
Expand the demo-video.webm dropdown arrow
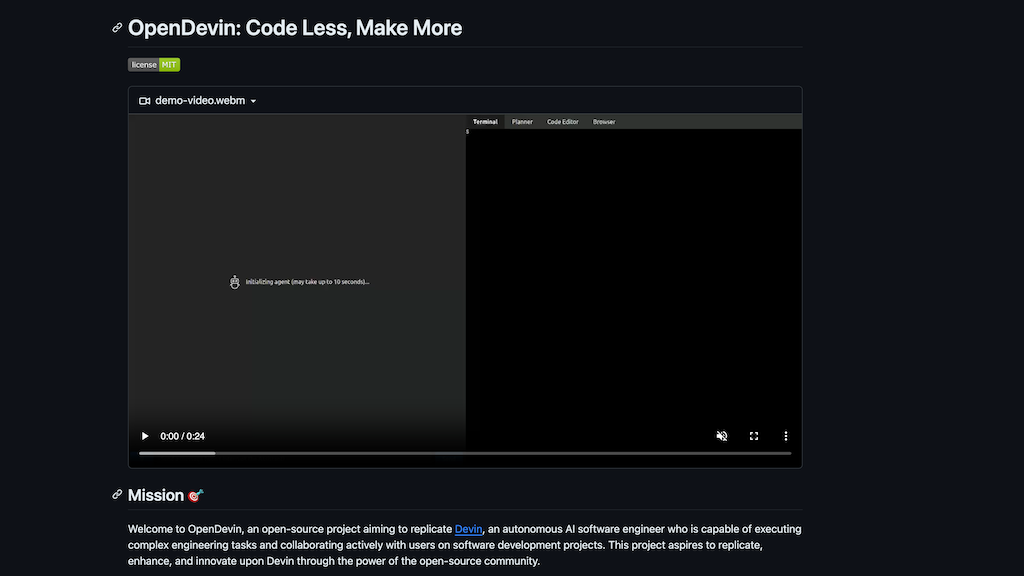pyautogui.click(x=254, y=102)
